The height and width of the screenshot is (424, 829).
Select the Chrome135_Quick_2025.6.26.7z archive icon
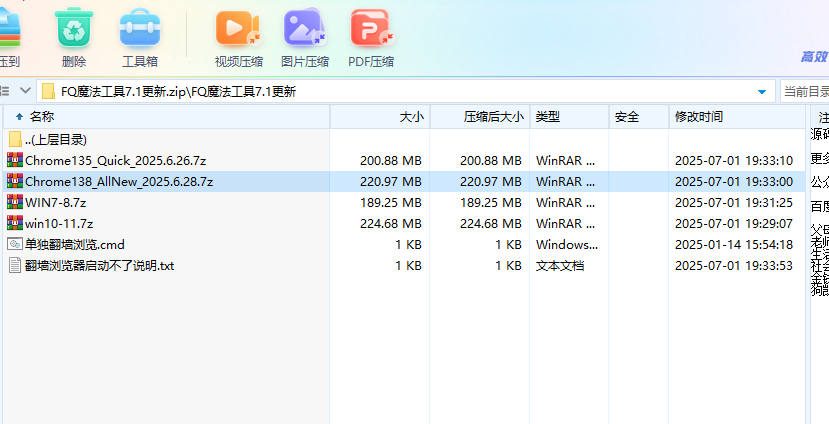click(x=15, y=160)
